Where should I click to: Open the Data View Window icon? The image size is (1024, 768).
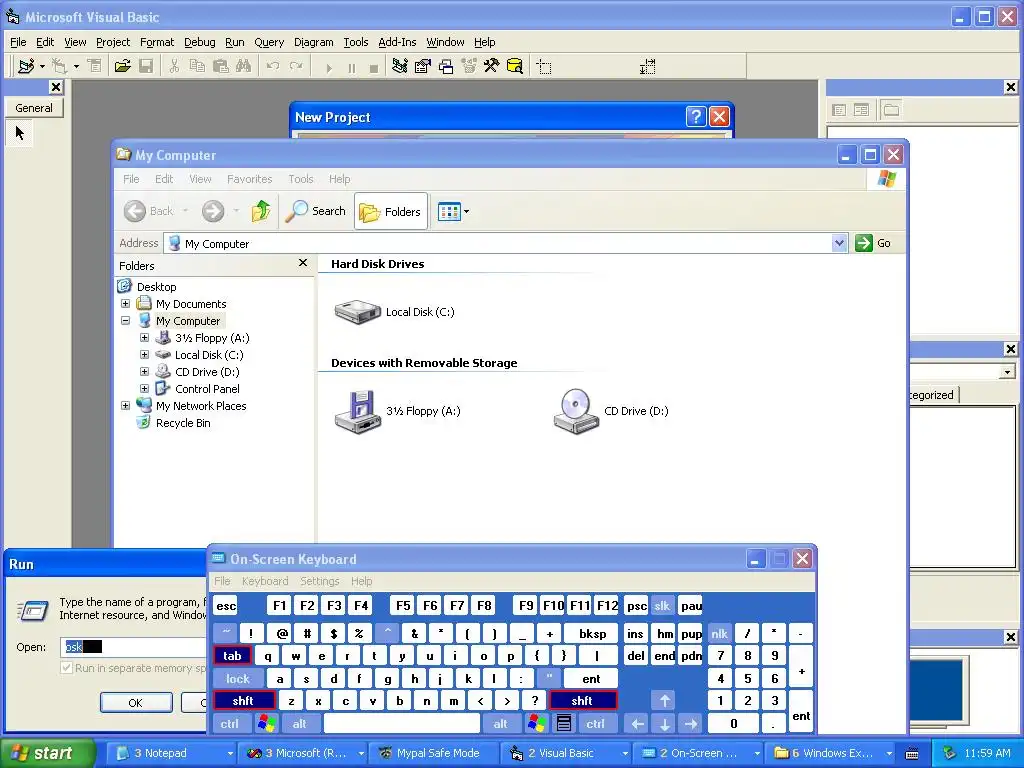click(x=515, y=66)
